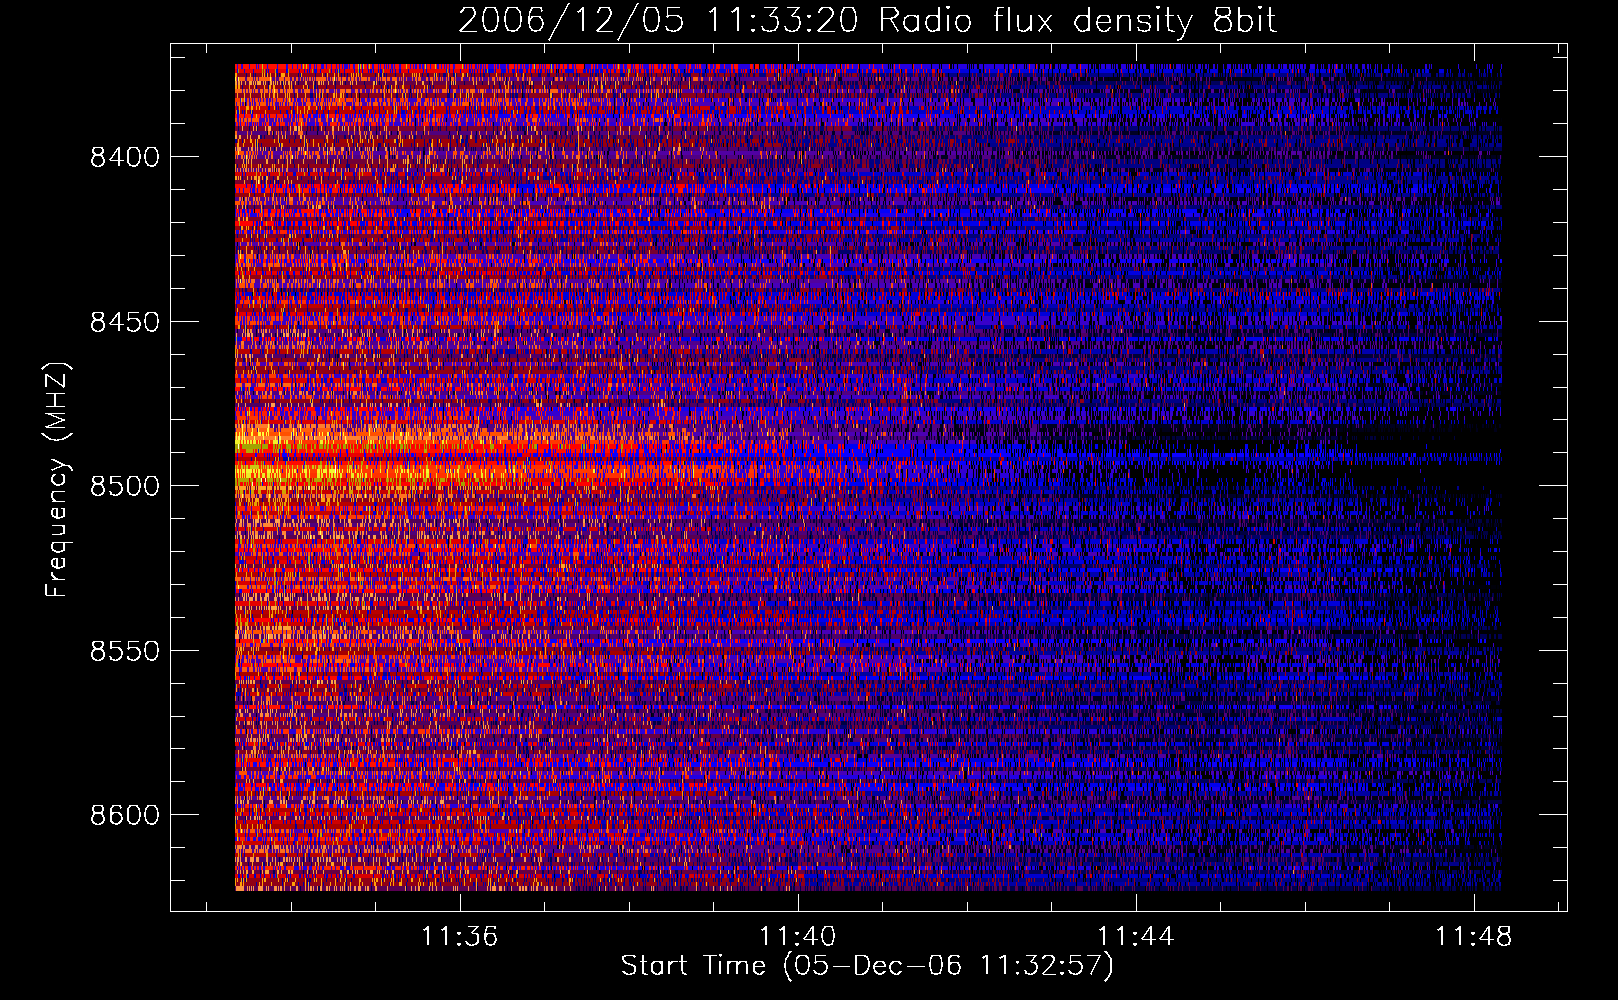The image size is (1618, 1000).
Task: Click the 'Start Time (05-Dec-06 11:32:57)' label
Action: tap(867, 966)
